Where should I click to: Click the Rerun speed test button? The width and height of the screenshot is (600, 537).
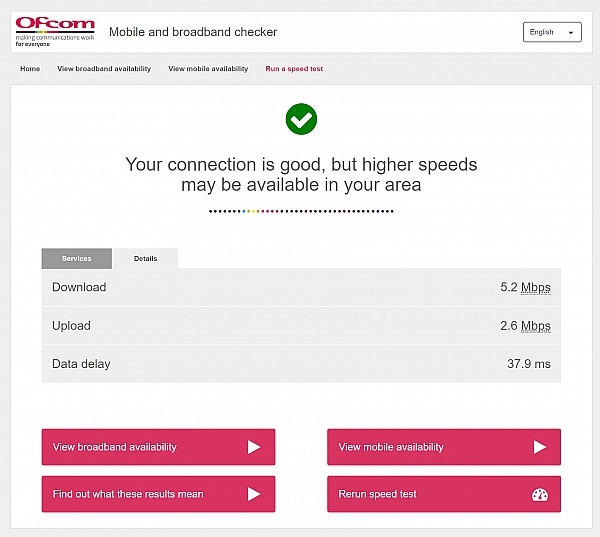444,494
